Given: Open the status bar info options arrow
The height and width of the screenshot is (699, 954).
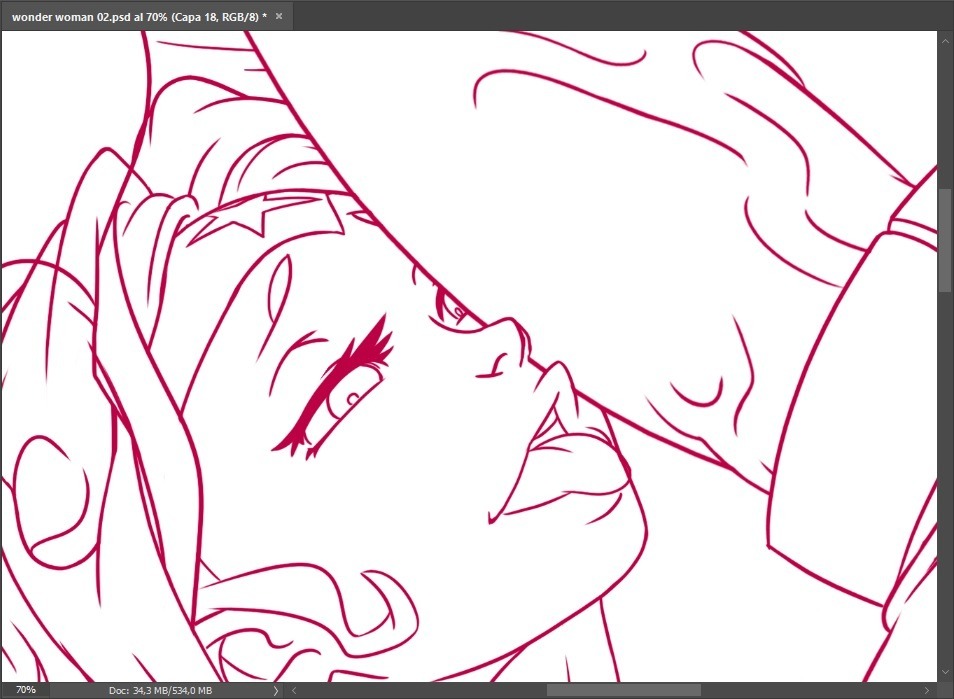Looking at the screenshot, I should 276,690.
